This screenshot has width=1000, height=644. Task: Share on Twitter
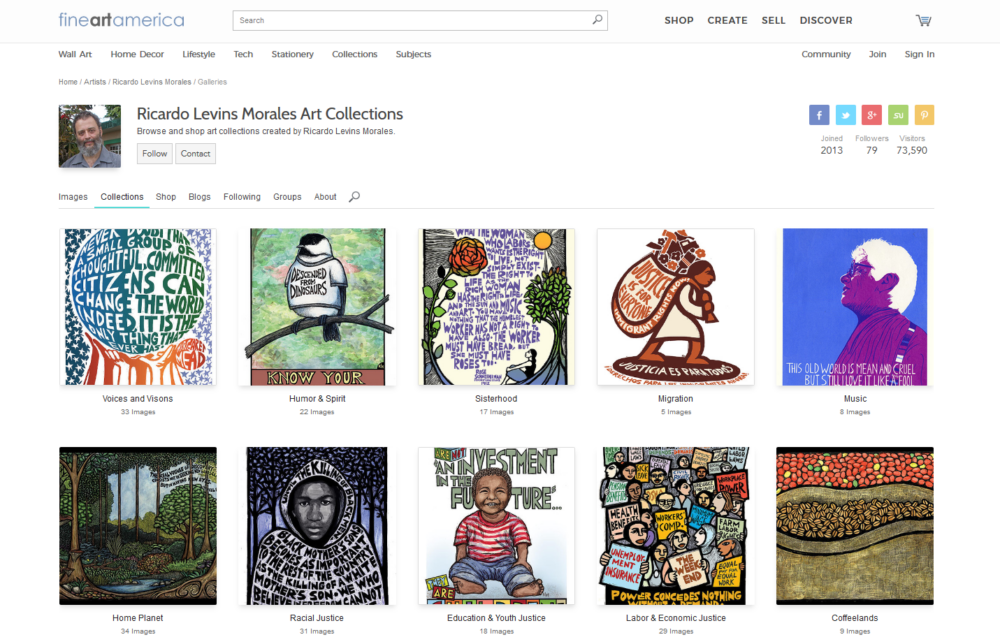click(x=846, y=115)
